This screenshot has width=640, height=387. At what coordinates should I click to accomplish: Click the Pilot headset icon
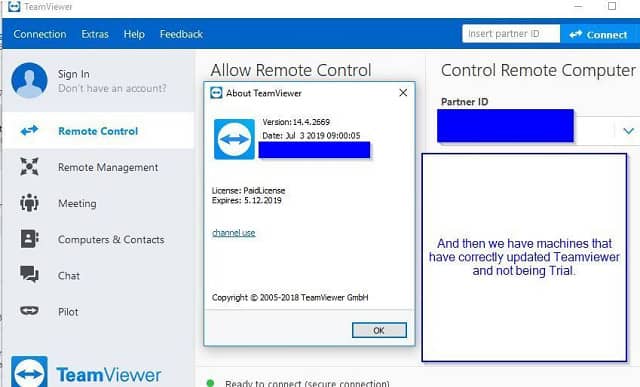(29, 311)
